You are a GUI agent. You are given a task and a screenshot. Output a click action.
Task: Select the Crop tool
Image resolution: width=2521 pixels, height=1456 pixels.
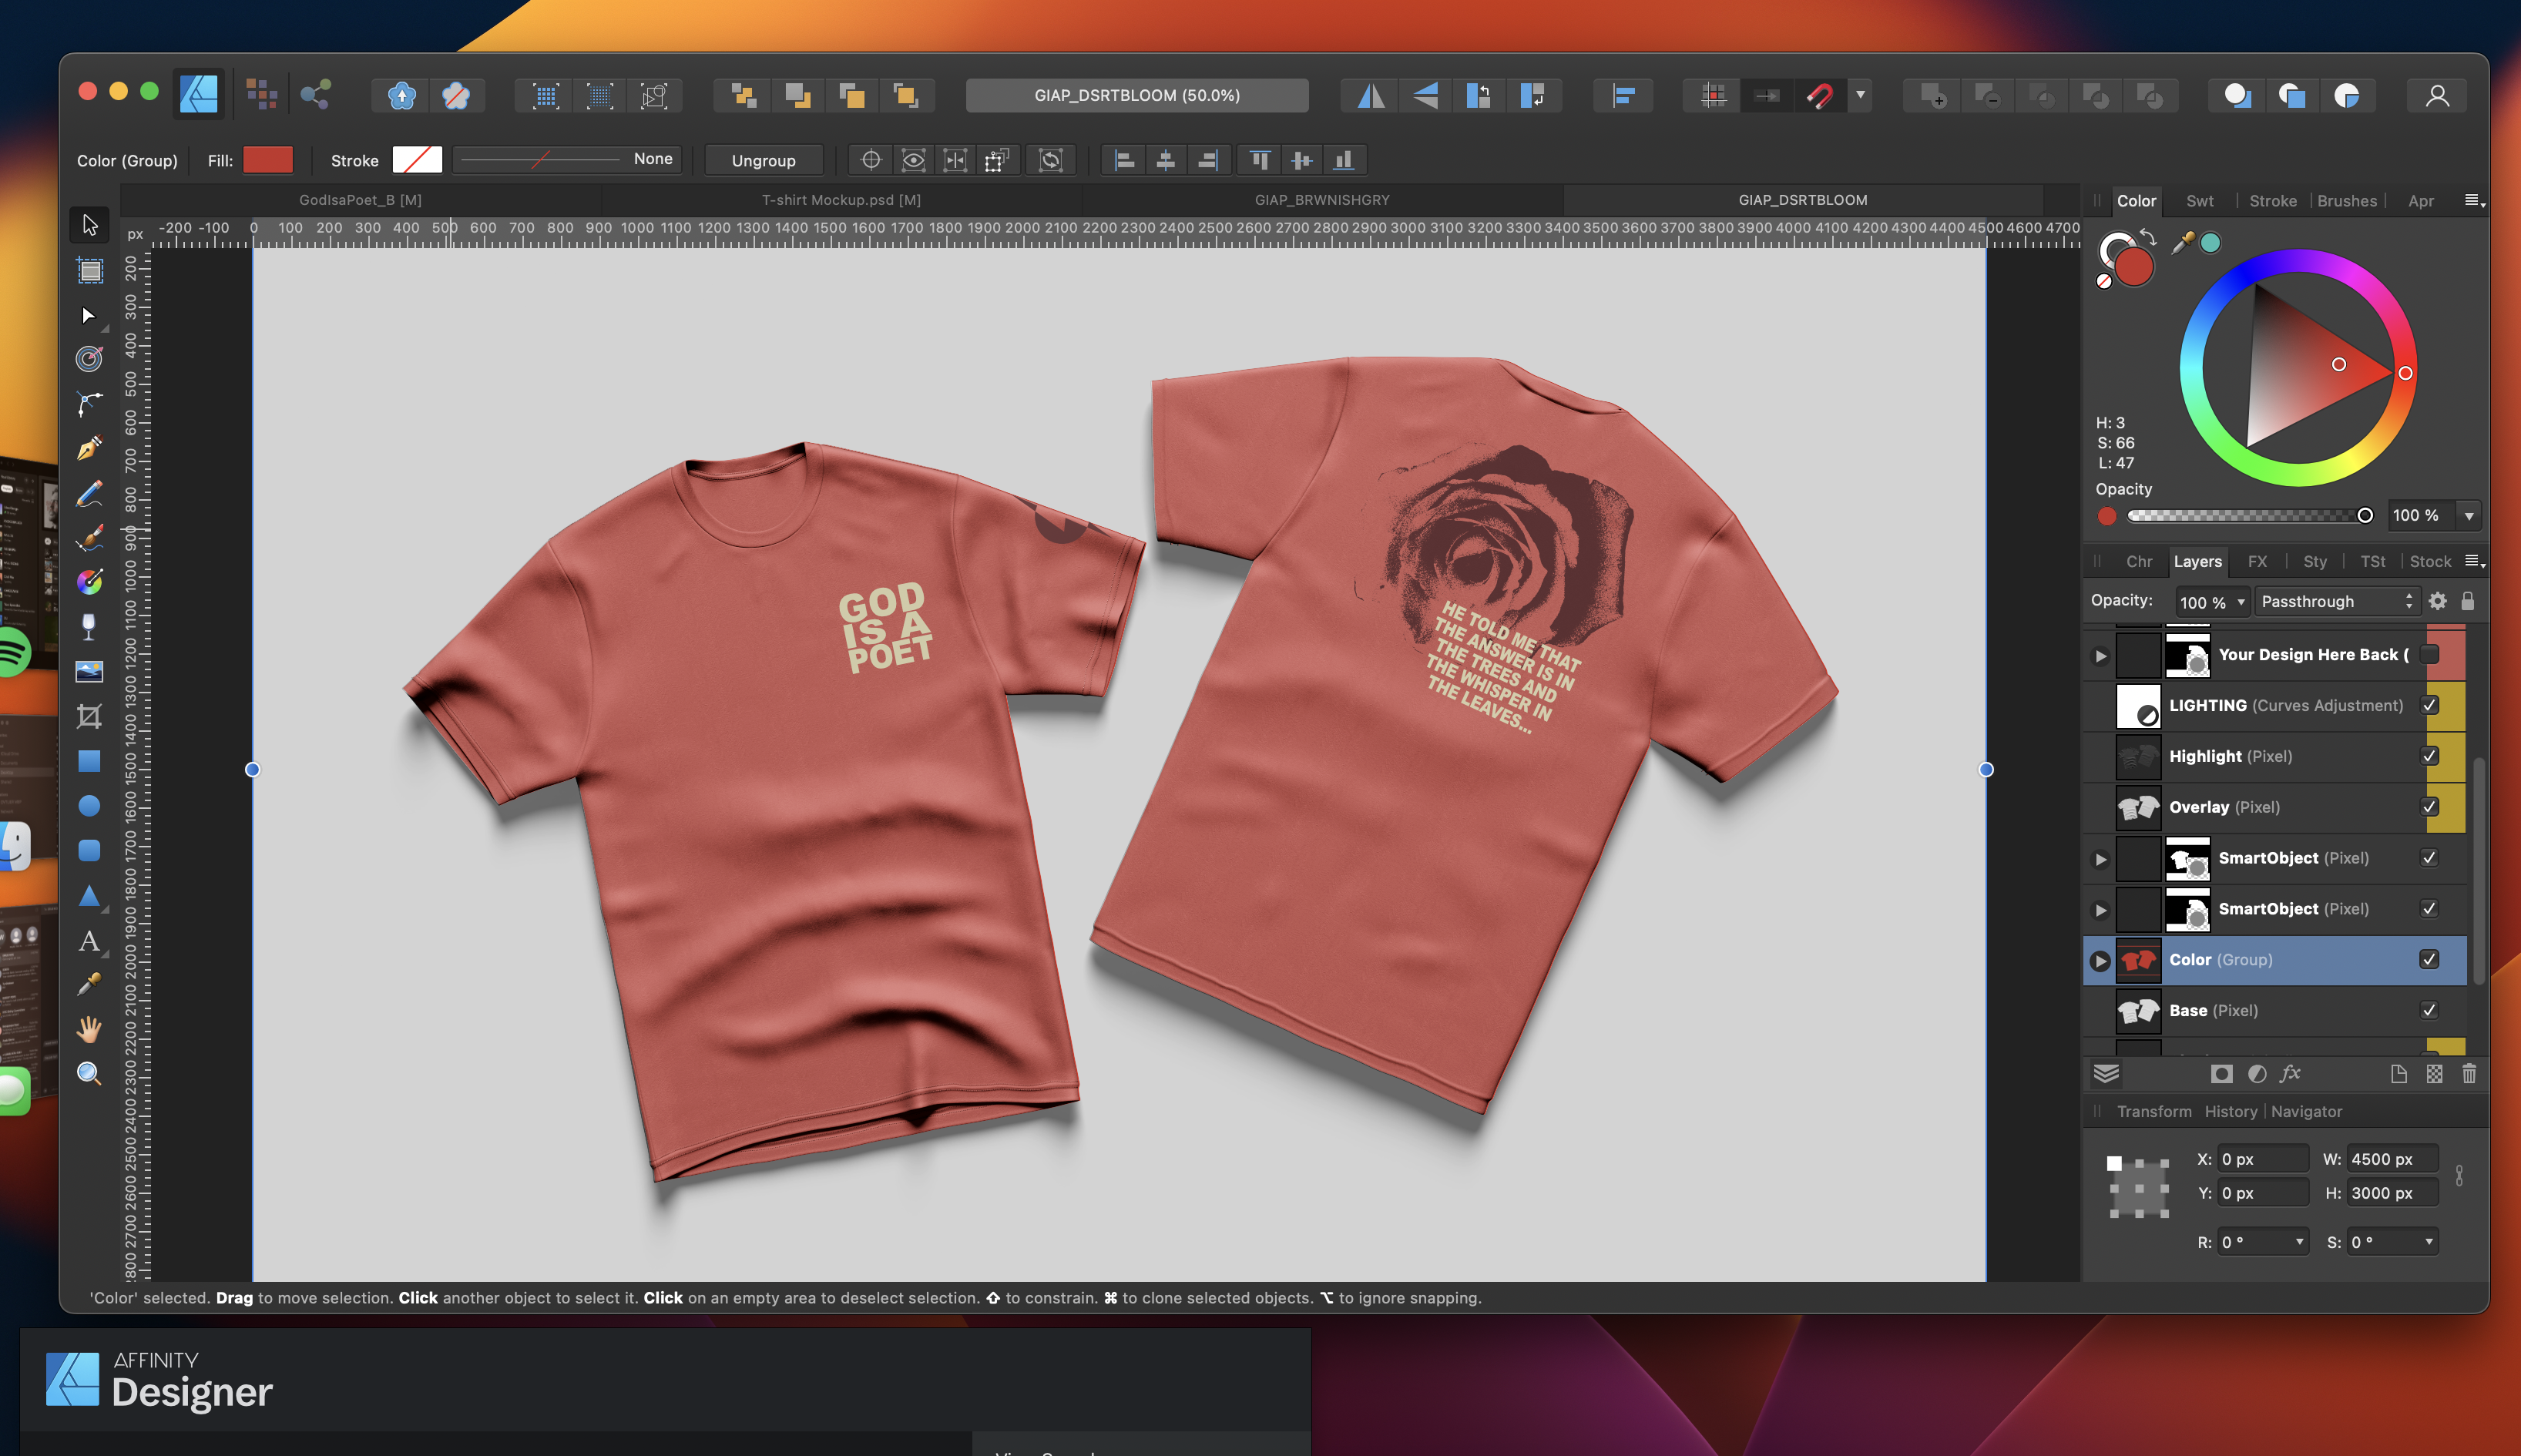(89, 716)
